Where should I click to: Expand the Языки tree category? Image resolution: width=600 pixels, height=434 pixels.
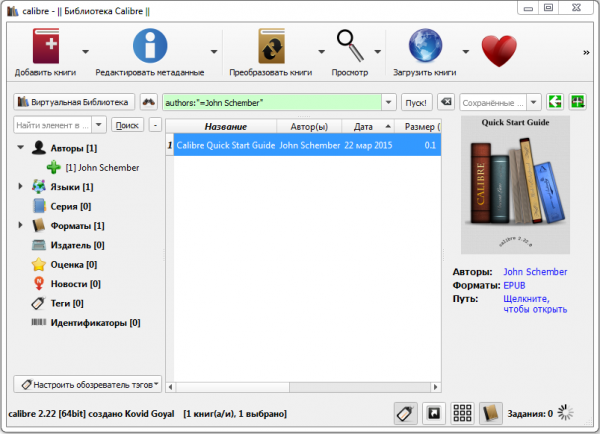[x=21, y=186]
